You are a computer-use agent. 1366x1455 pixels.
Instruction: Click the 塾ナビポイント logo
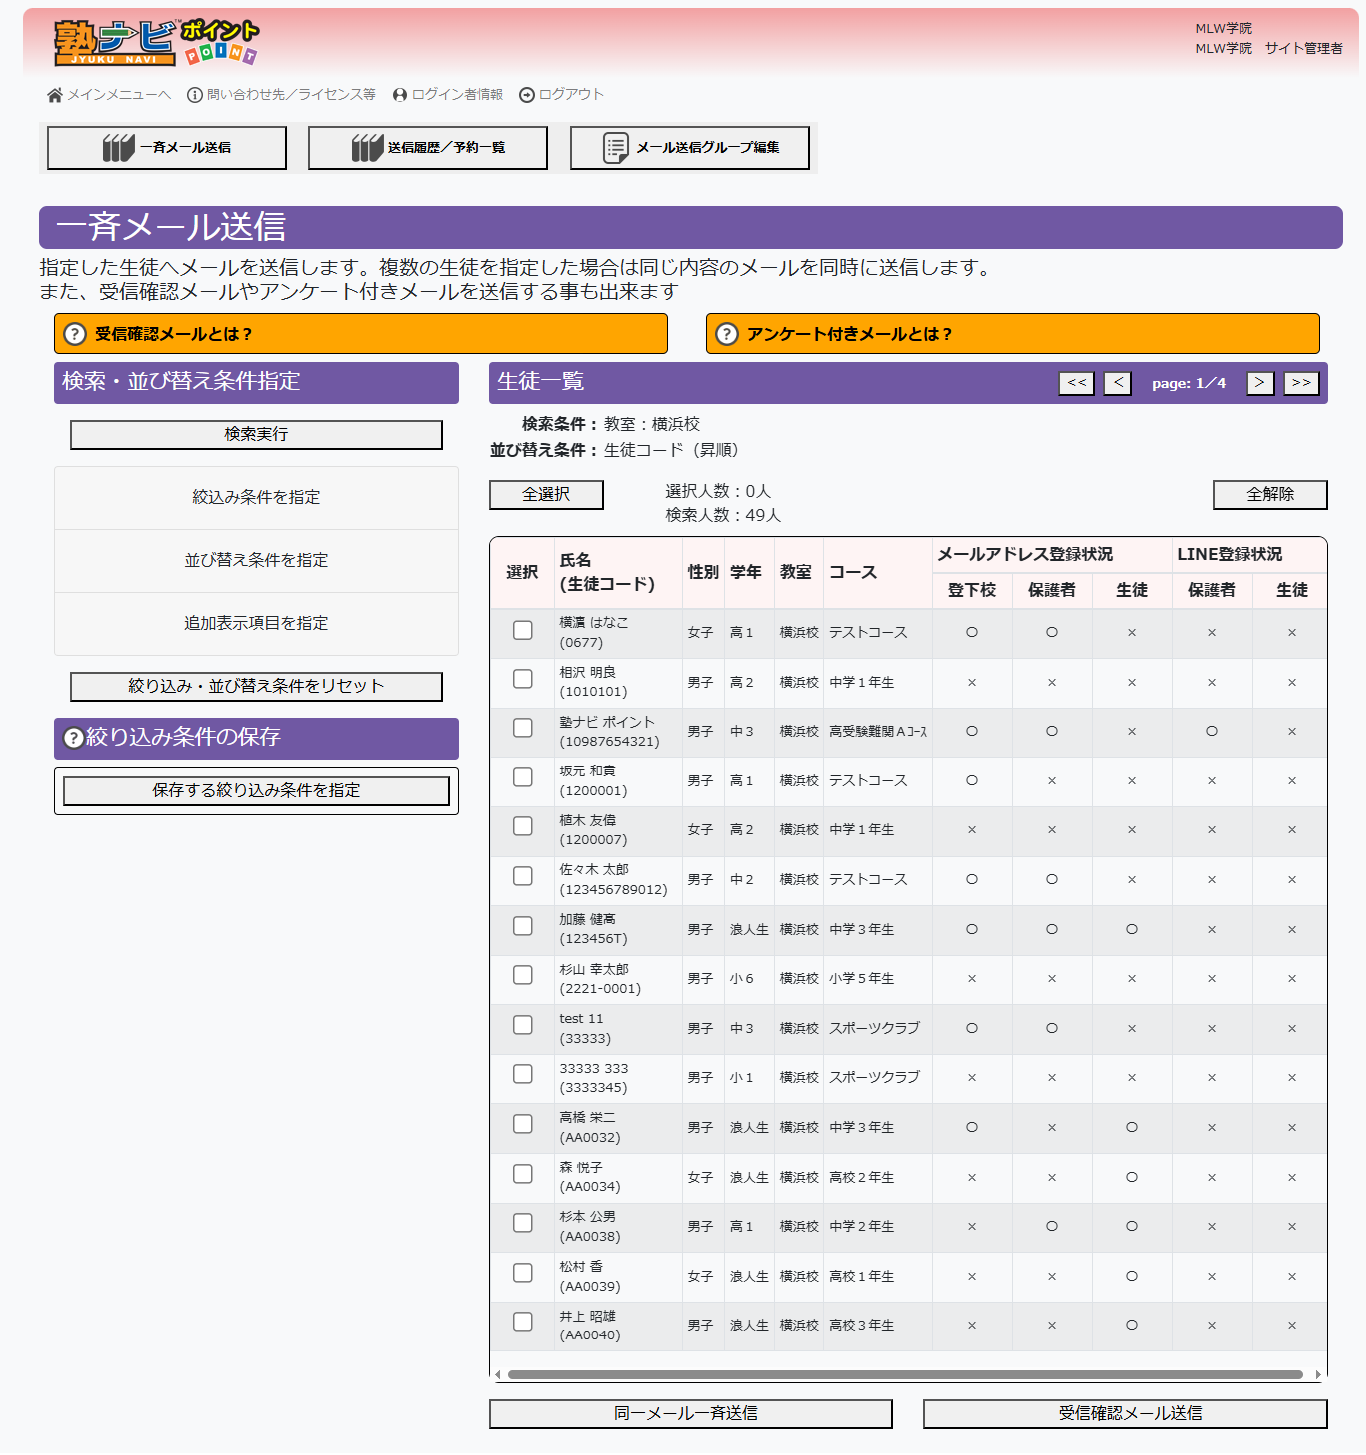pyautogui.click(x=150, y=38)
